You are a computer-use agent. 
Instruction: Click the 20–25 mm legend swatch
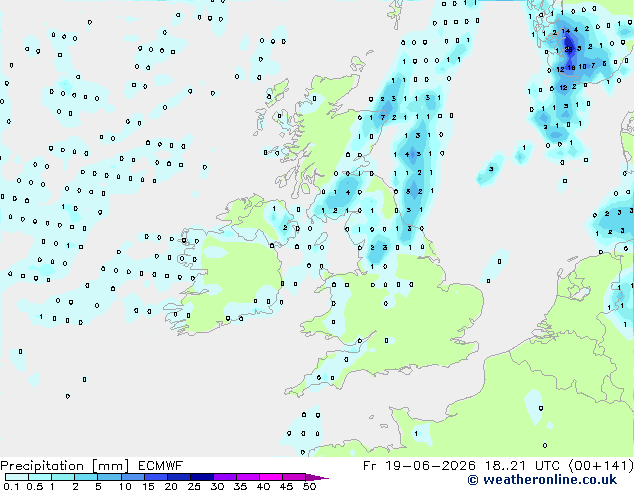[x=179, y=477]
